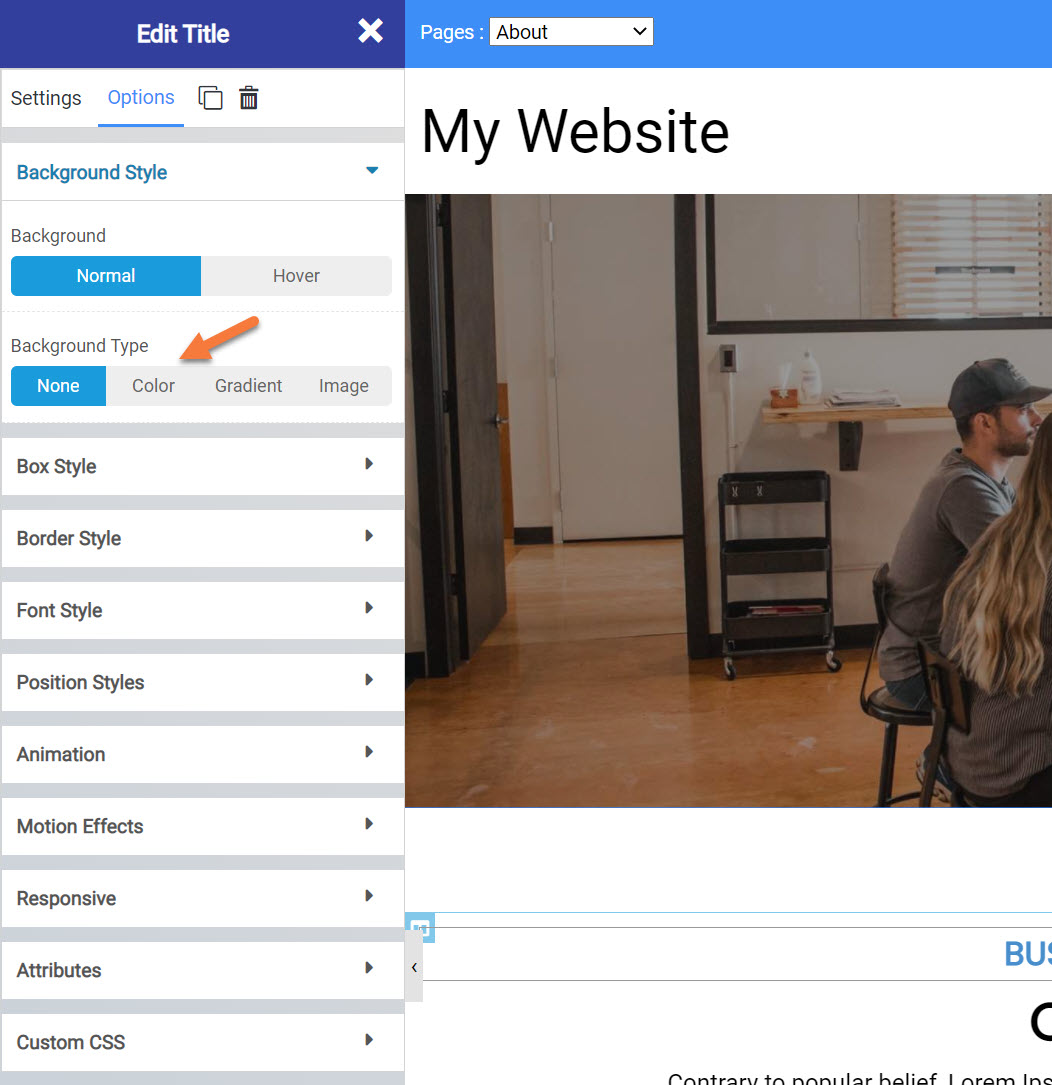The width and height of the screenshot is (1052, 1085).
Task: Select Normal background state
Action: coord(106,276)
